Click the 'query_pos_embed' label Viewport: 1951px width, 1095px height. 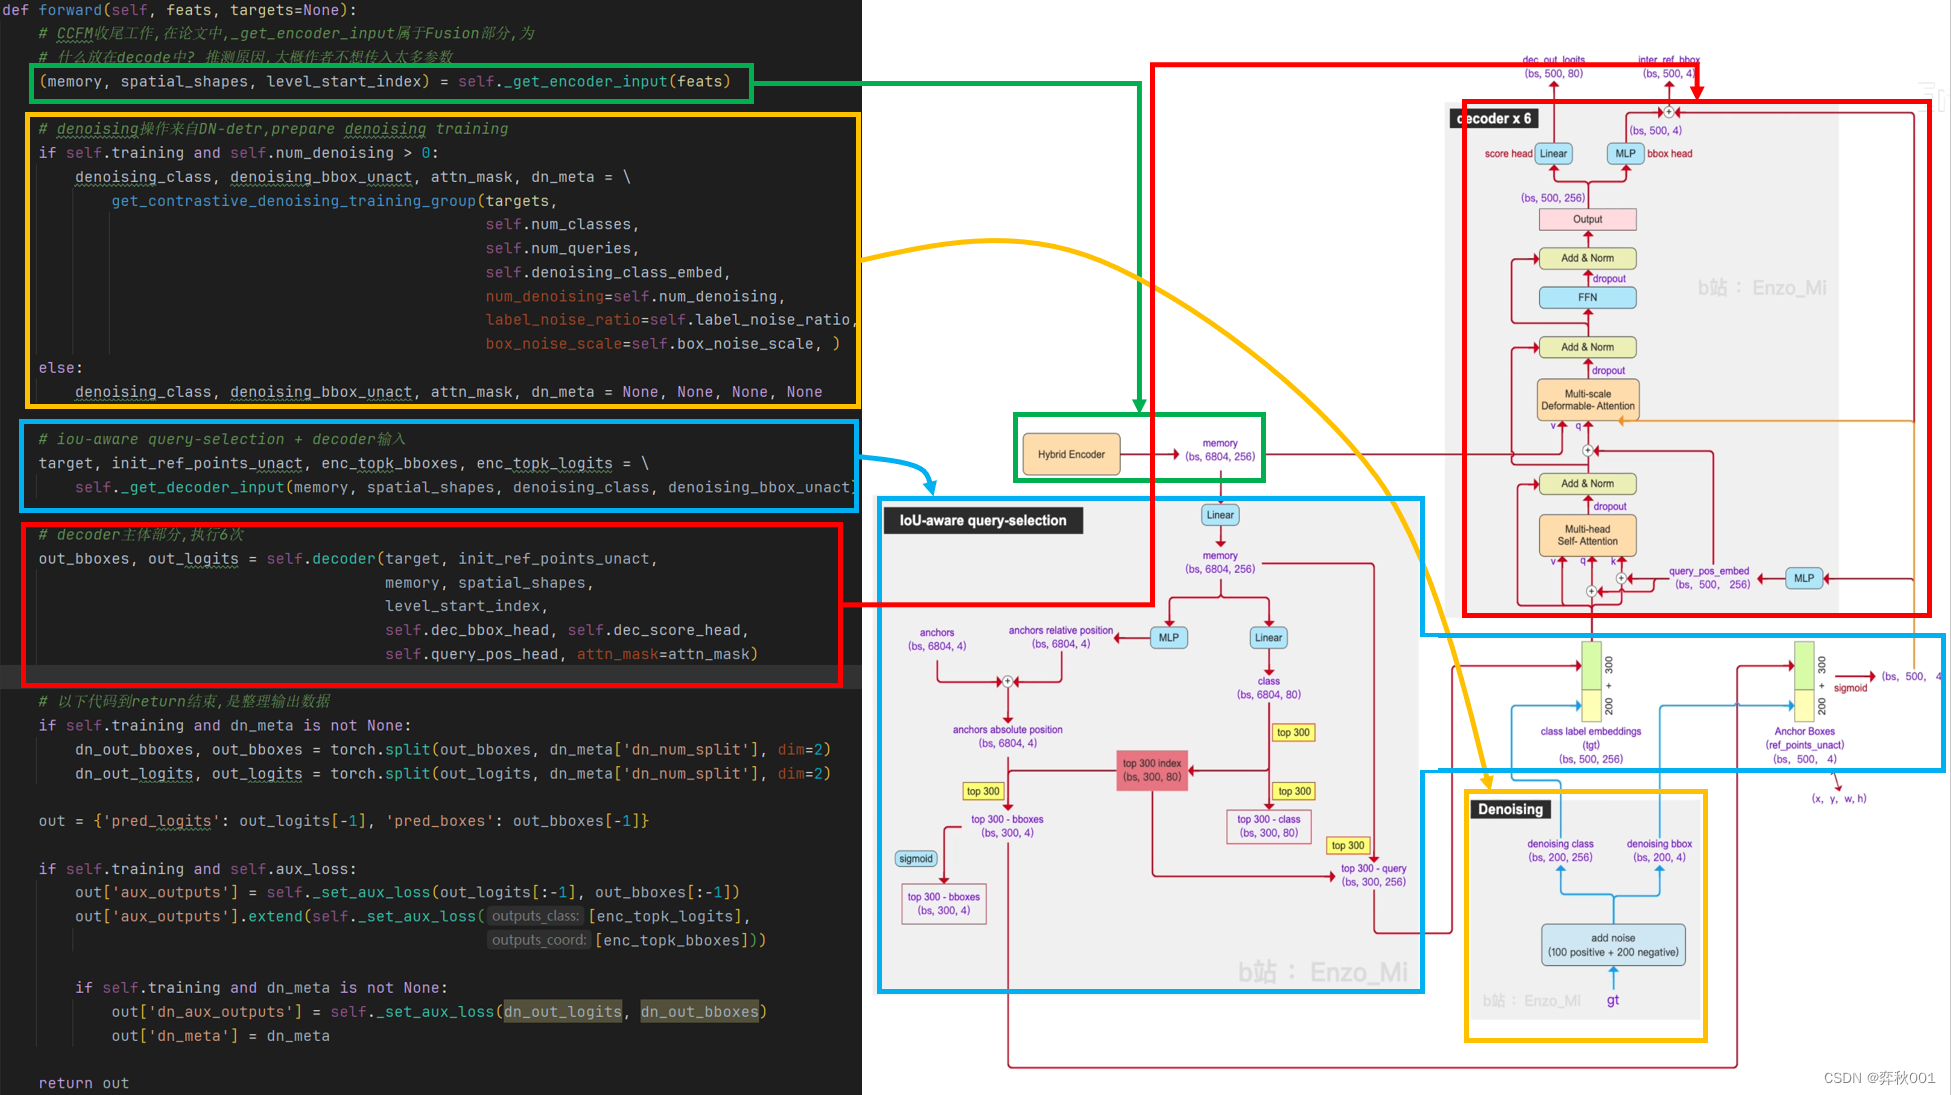tap(1709, 571)
